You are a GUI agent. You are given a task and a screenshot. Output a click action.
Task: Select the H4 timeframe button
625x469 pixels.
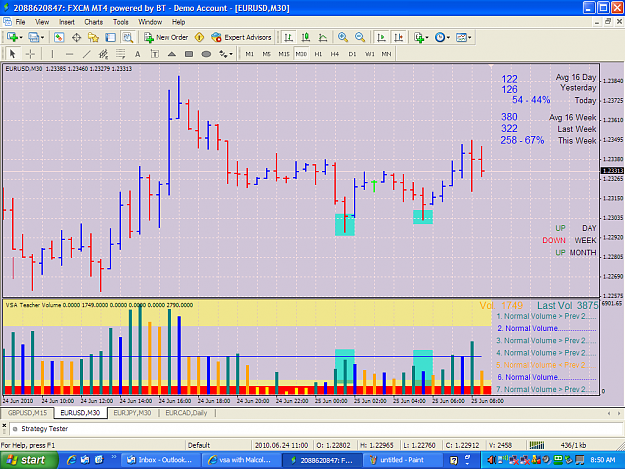pos(335,54)
